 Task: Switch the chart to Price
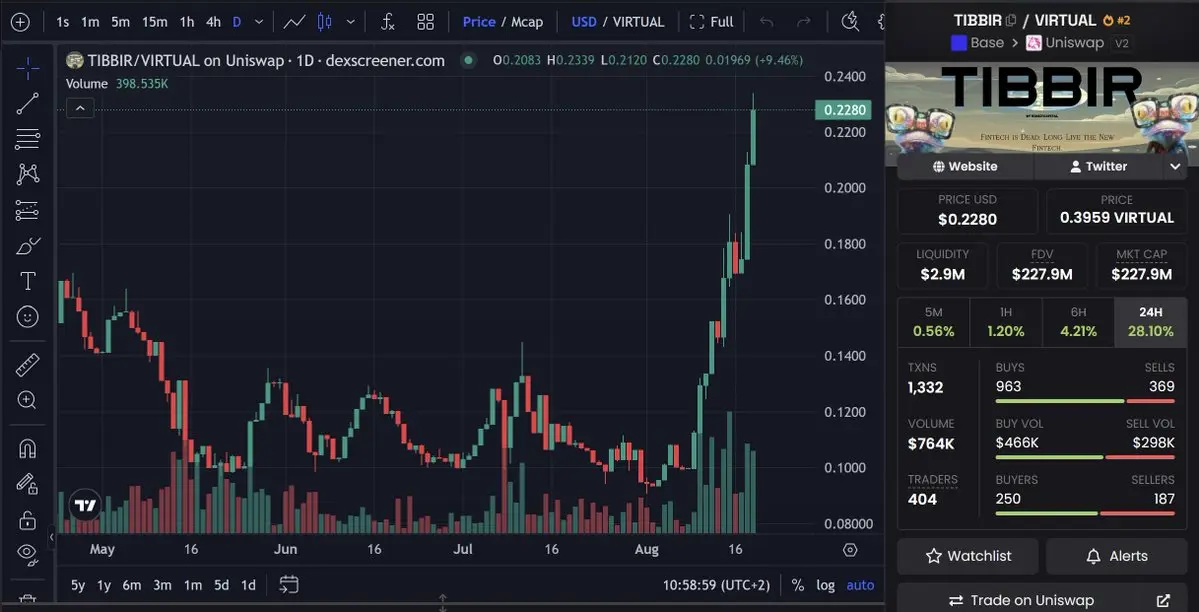coord(479,21)
